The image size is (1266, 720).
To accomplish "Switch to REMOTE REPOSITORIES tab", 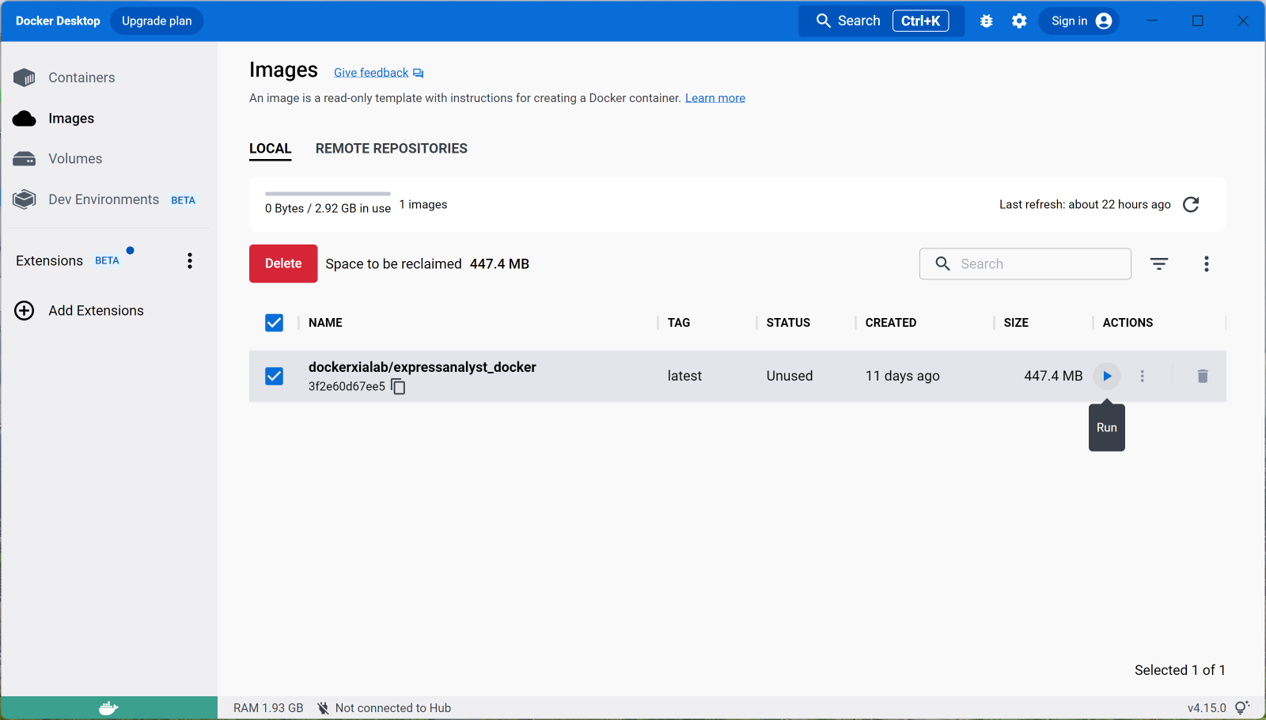I will pyautogui.click(x=391, y=149).
